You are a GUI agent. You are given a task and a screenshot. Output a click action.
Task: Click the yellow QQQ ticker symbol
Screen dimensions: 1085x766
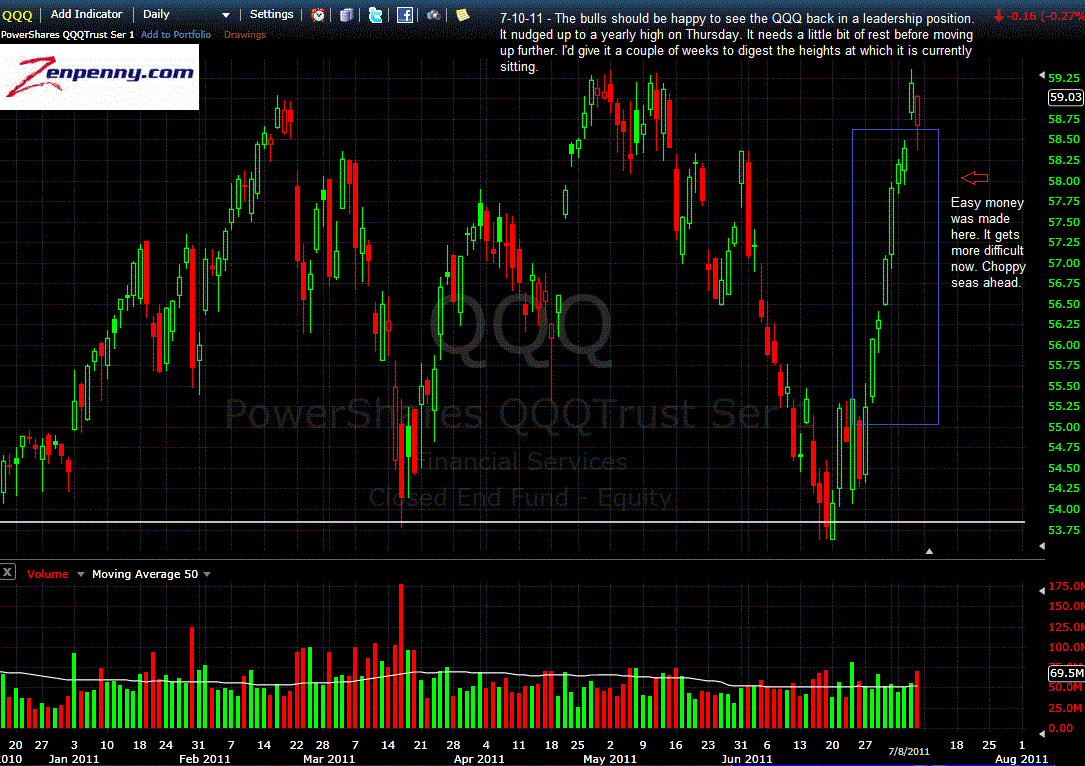pyautogui.click(x=17, y=15)
